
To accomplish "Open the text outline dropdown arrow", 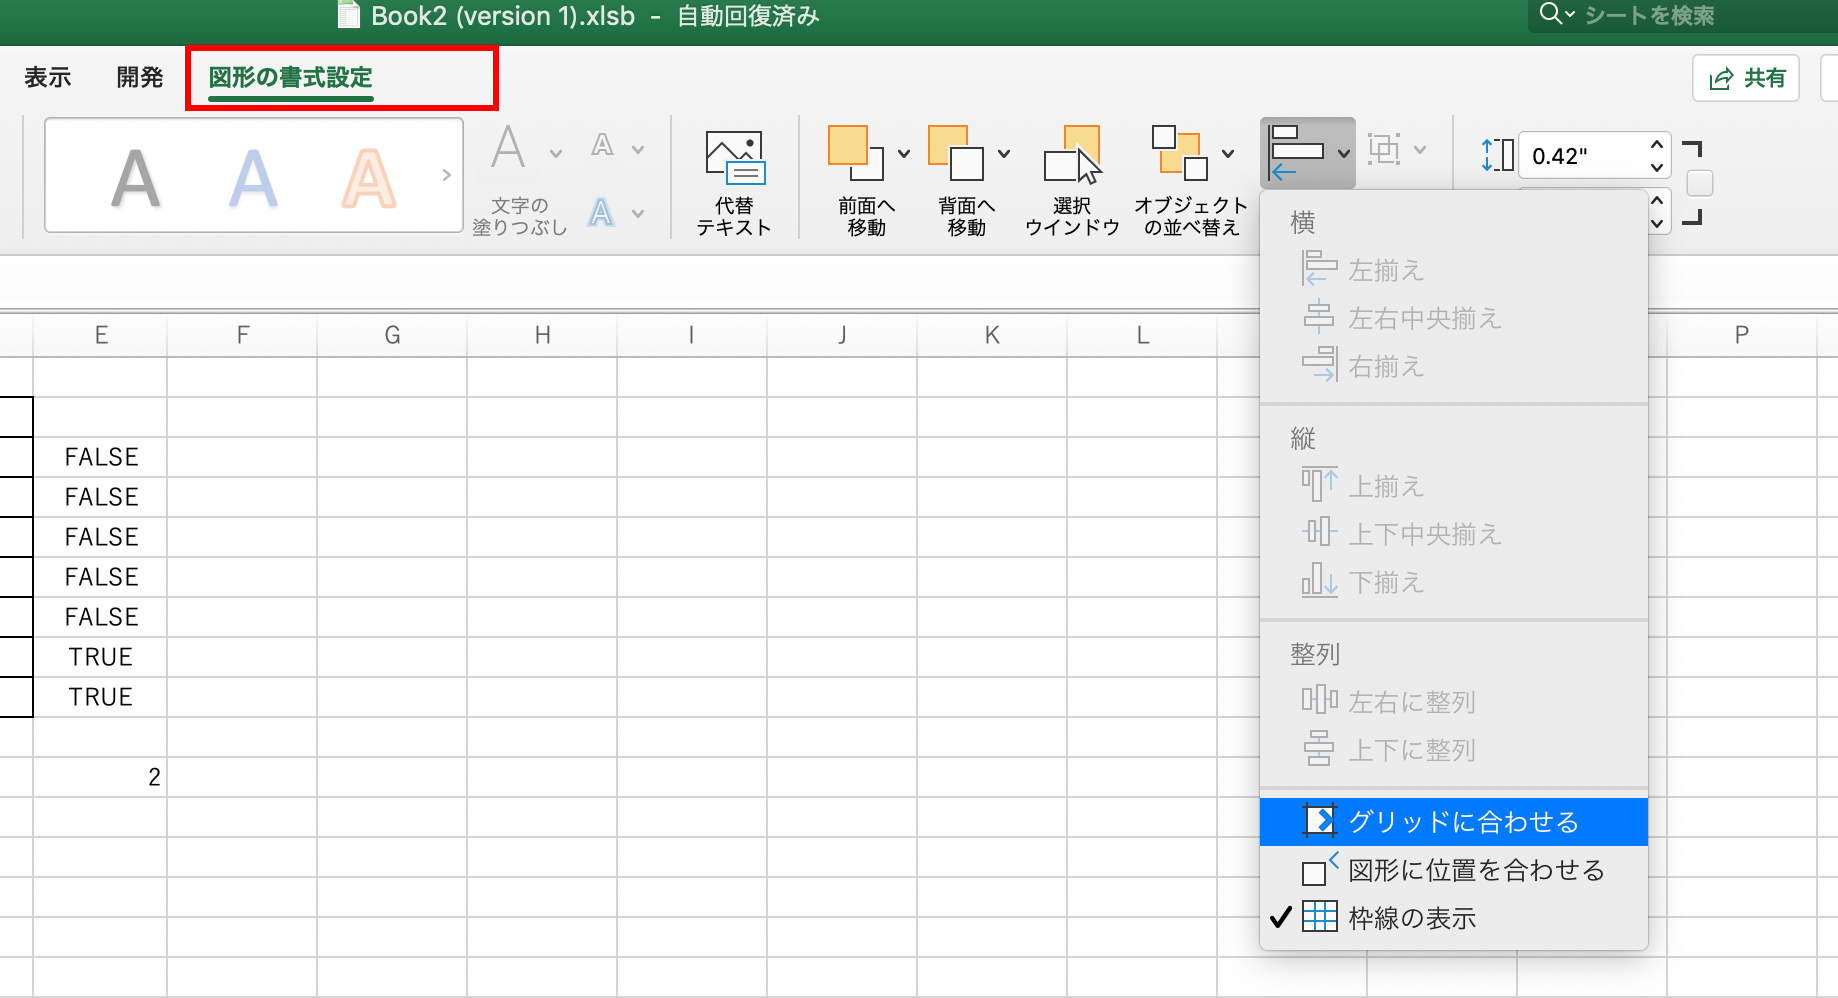I will pos(638,150).
